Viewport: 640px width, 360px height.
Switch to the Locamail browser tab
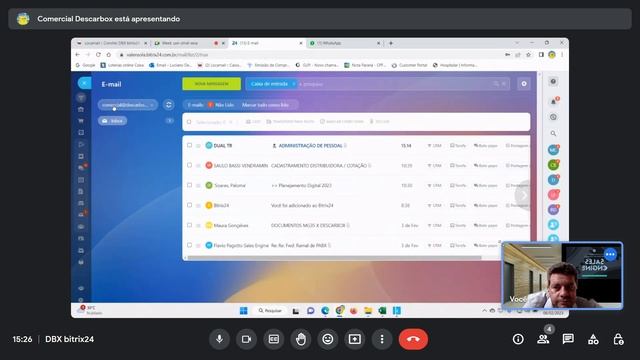click(x=110, y=43)
